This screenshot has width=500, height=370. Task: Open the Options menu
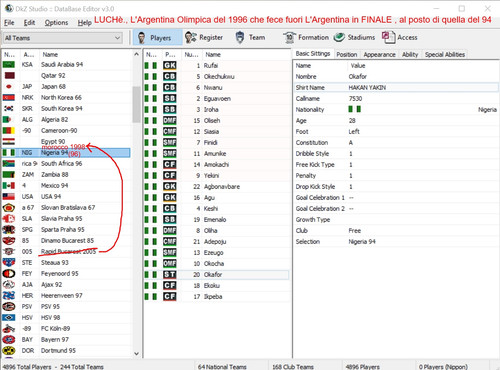[x=56, y=23]
